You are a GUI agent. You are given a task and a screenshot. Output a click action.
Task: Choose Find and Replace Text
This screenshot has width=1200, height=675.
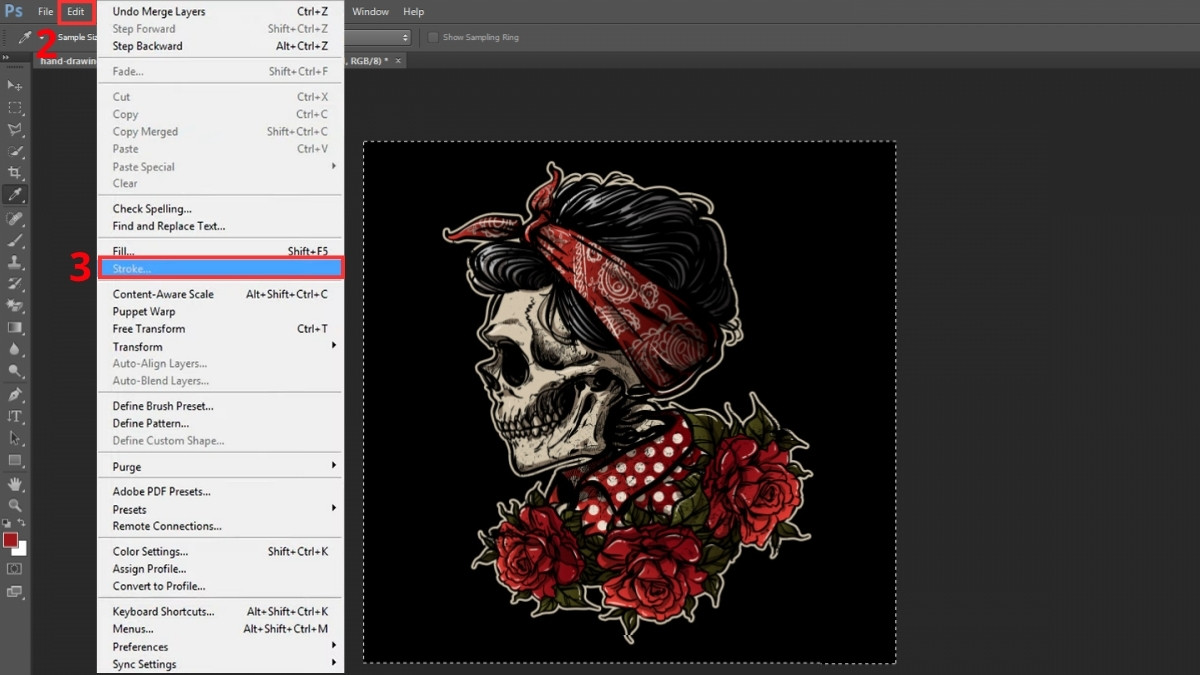coord(220,226)
